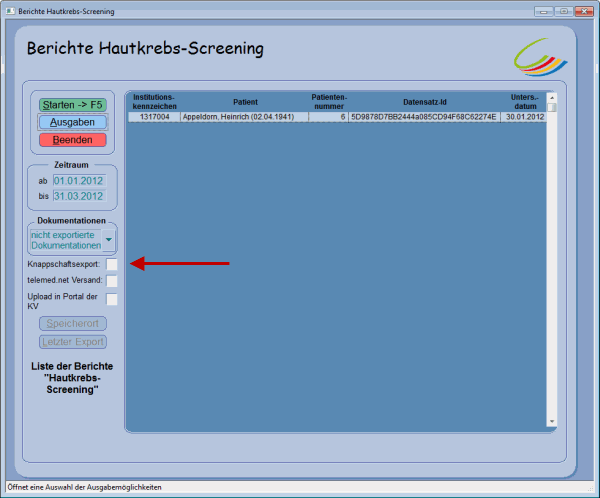
Task: Click the Letzter Export button
Action: (x=72, y=342)
